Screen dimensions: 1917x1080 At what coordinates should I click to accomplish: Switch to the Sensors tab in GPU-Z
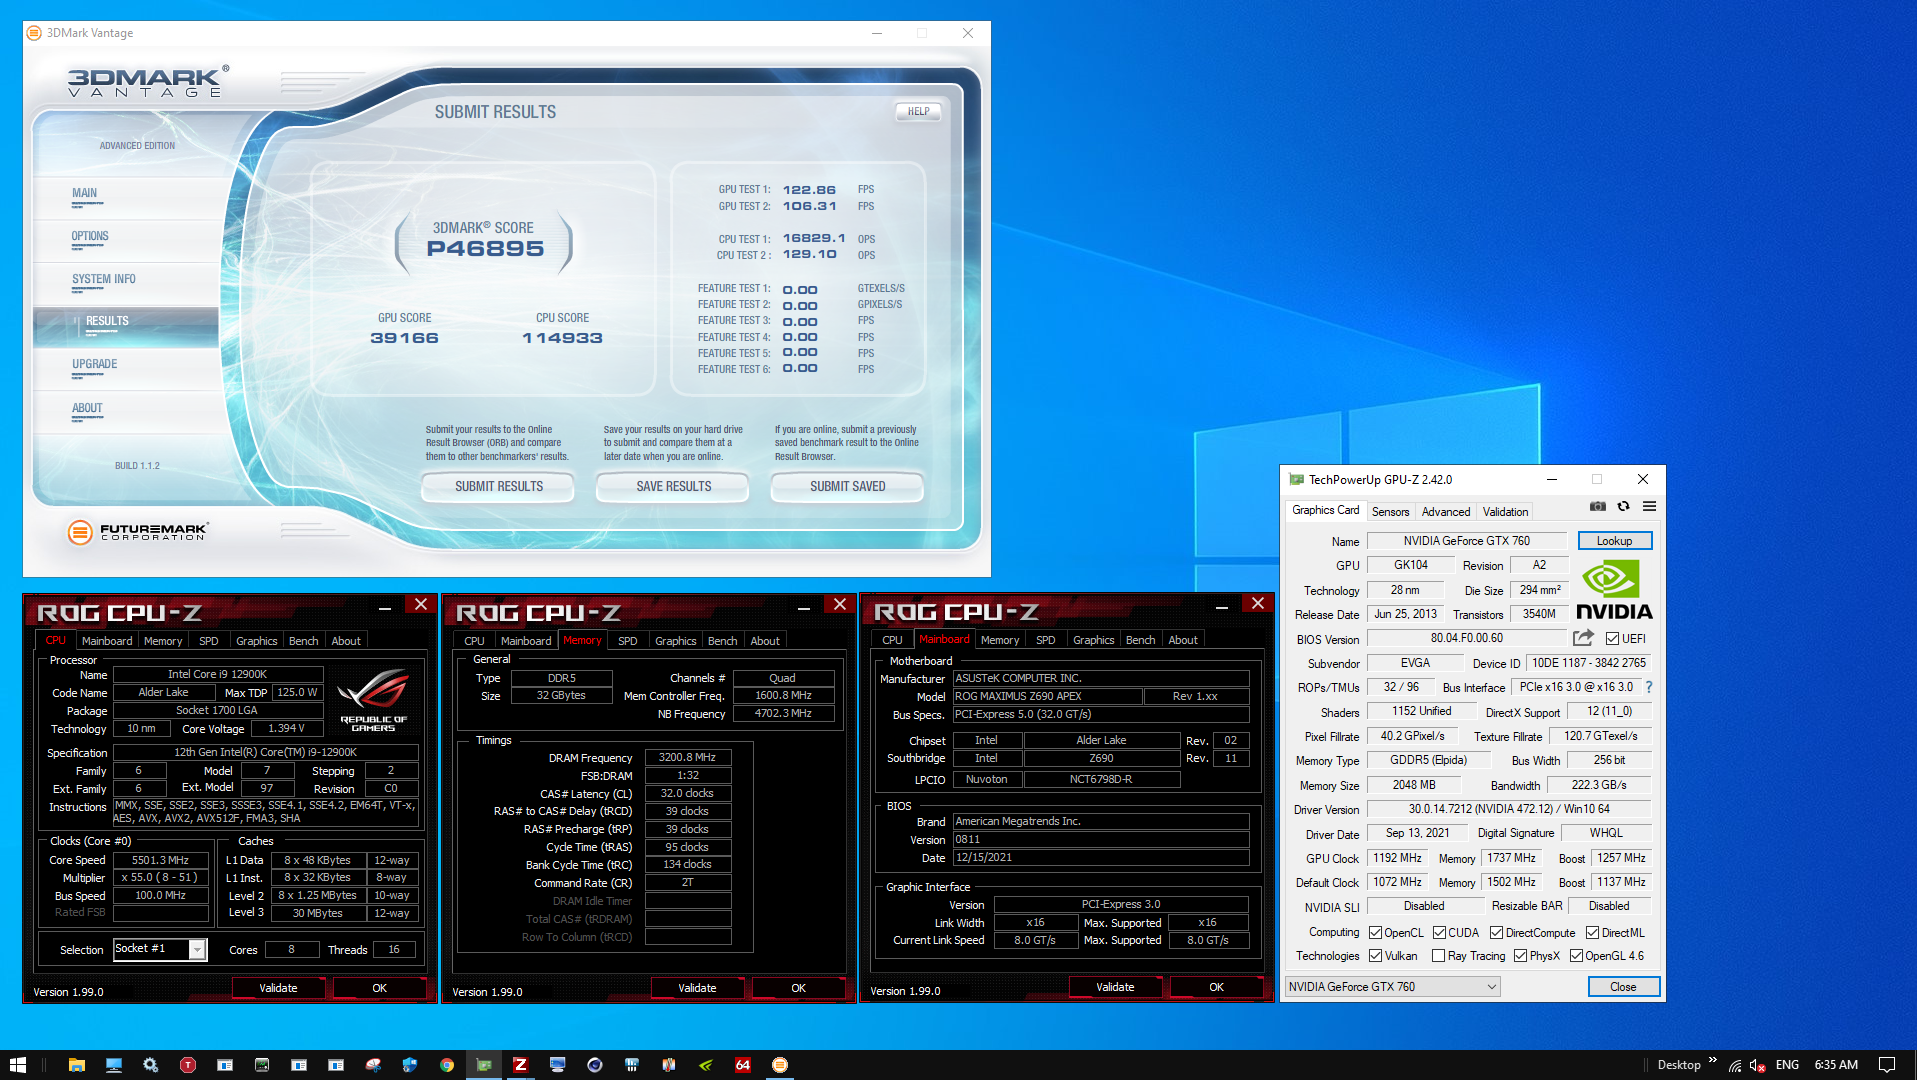(x=1390, y=511)
